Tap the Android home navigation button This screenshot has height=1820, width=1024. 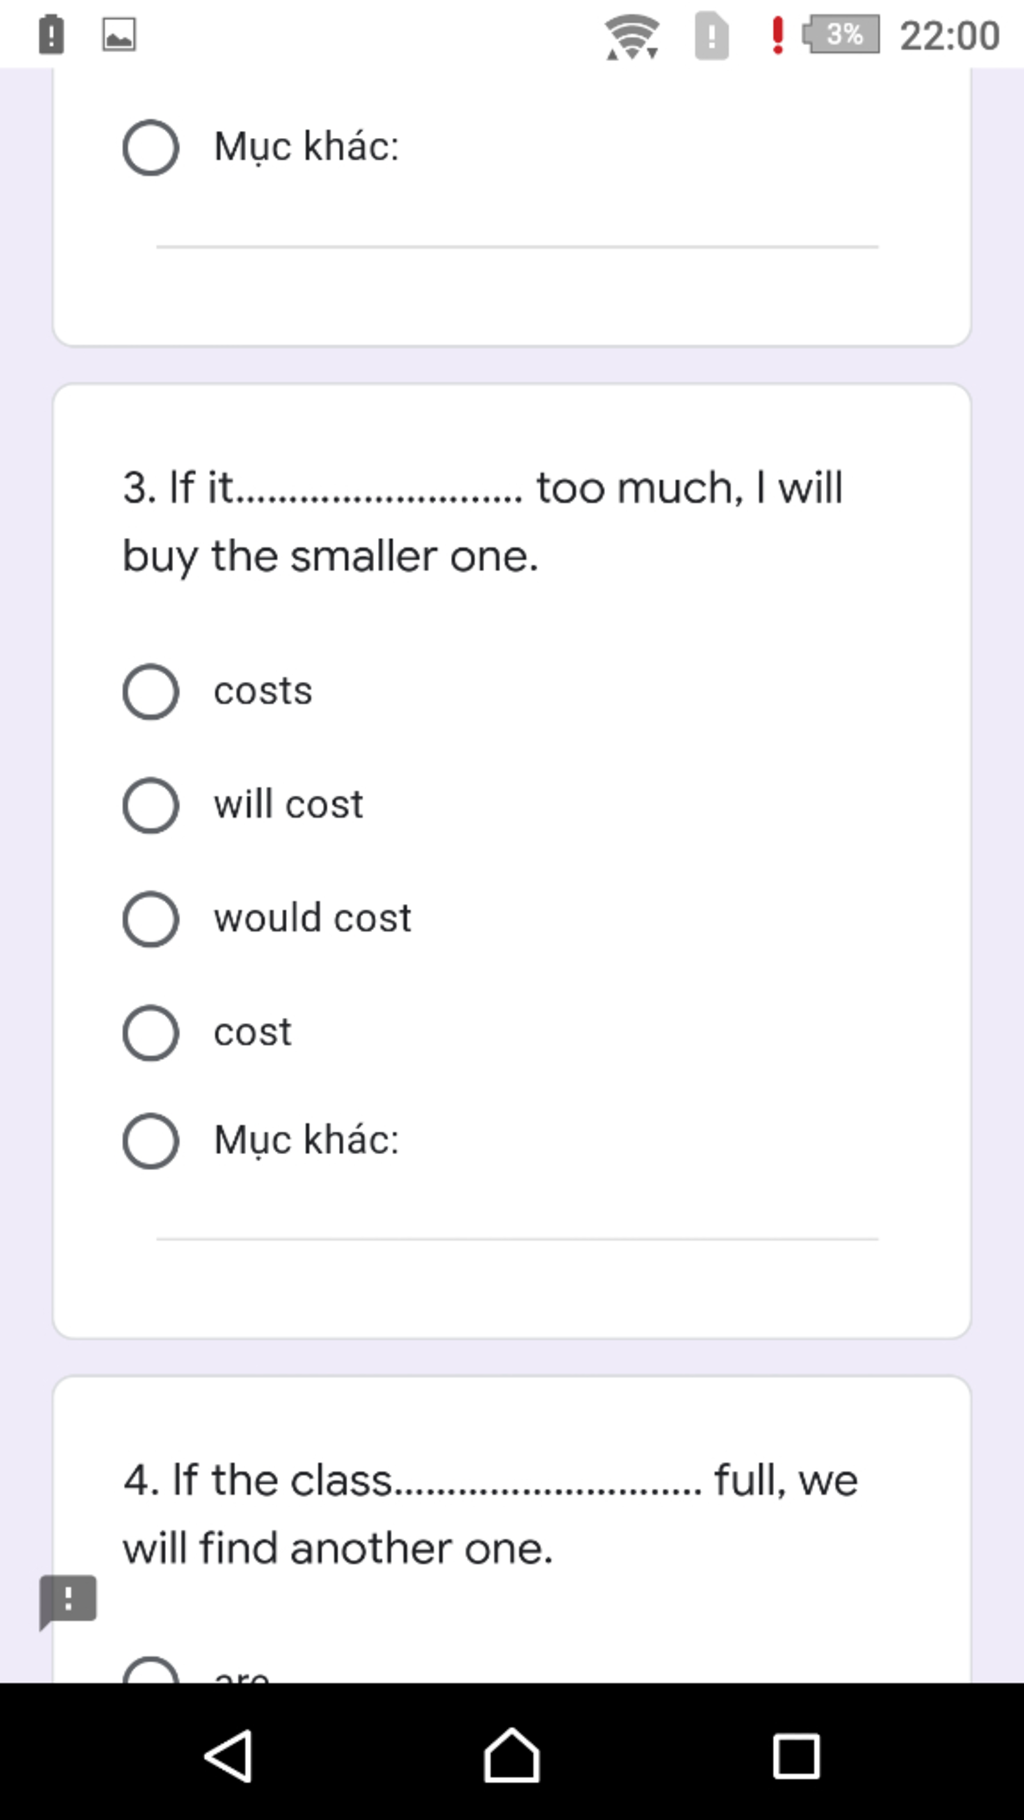click(512, 1755)
